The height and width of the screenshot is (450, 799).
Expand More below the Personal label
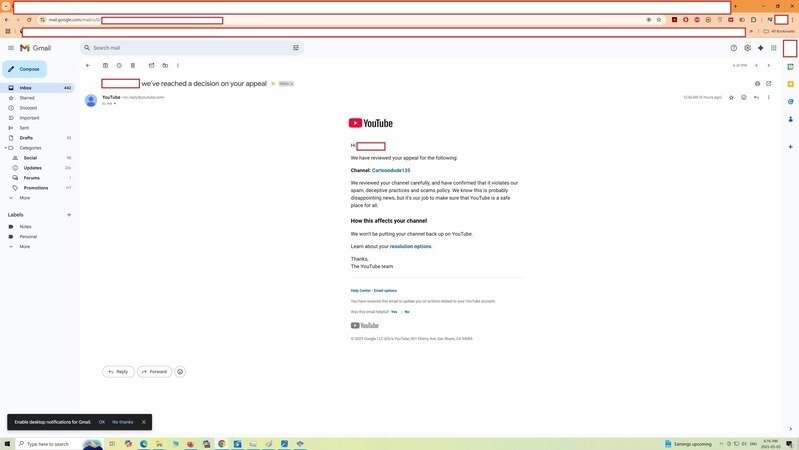[25, 246]
